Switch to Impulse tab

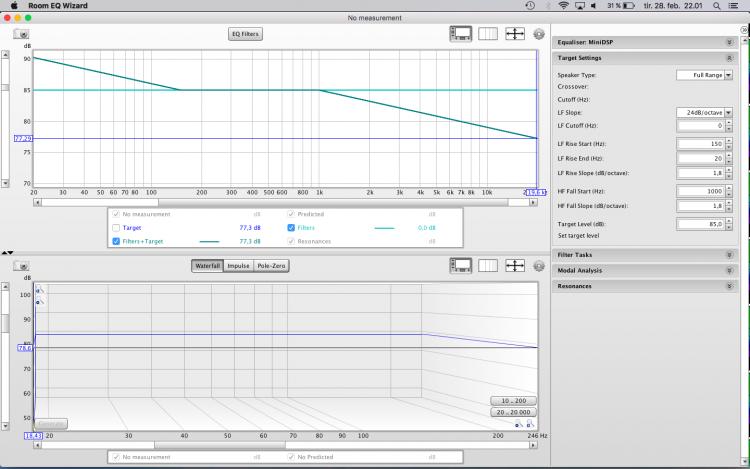tap(238, 266)
